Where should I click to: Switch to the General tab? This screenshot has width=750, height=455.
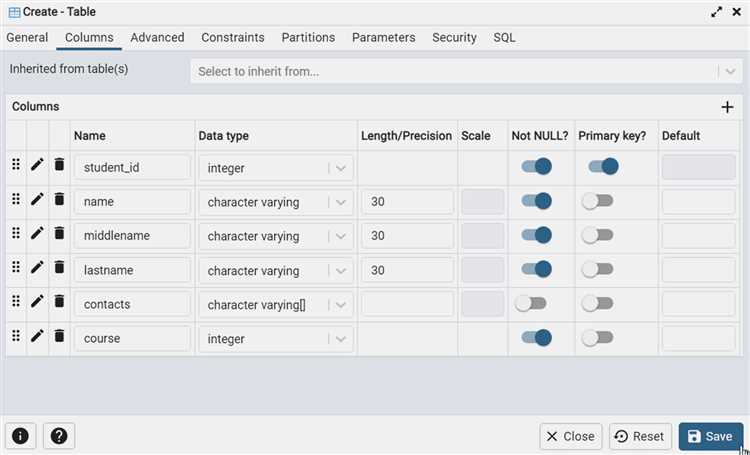(27, 38)
